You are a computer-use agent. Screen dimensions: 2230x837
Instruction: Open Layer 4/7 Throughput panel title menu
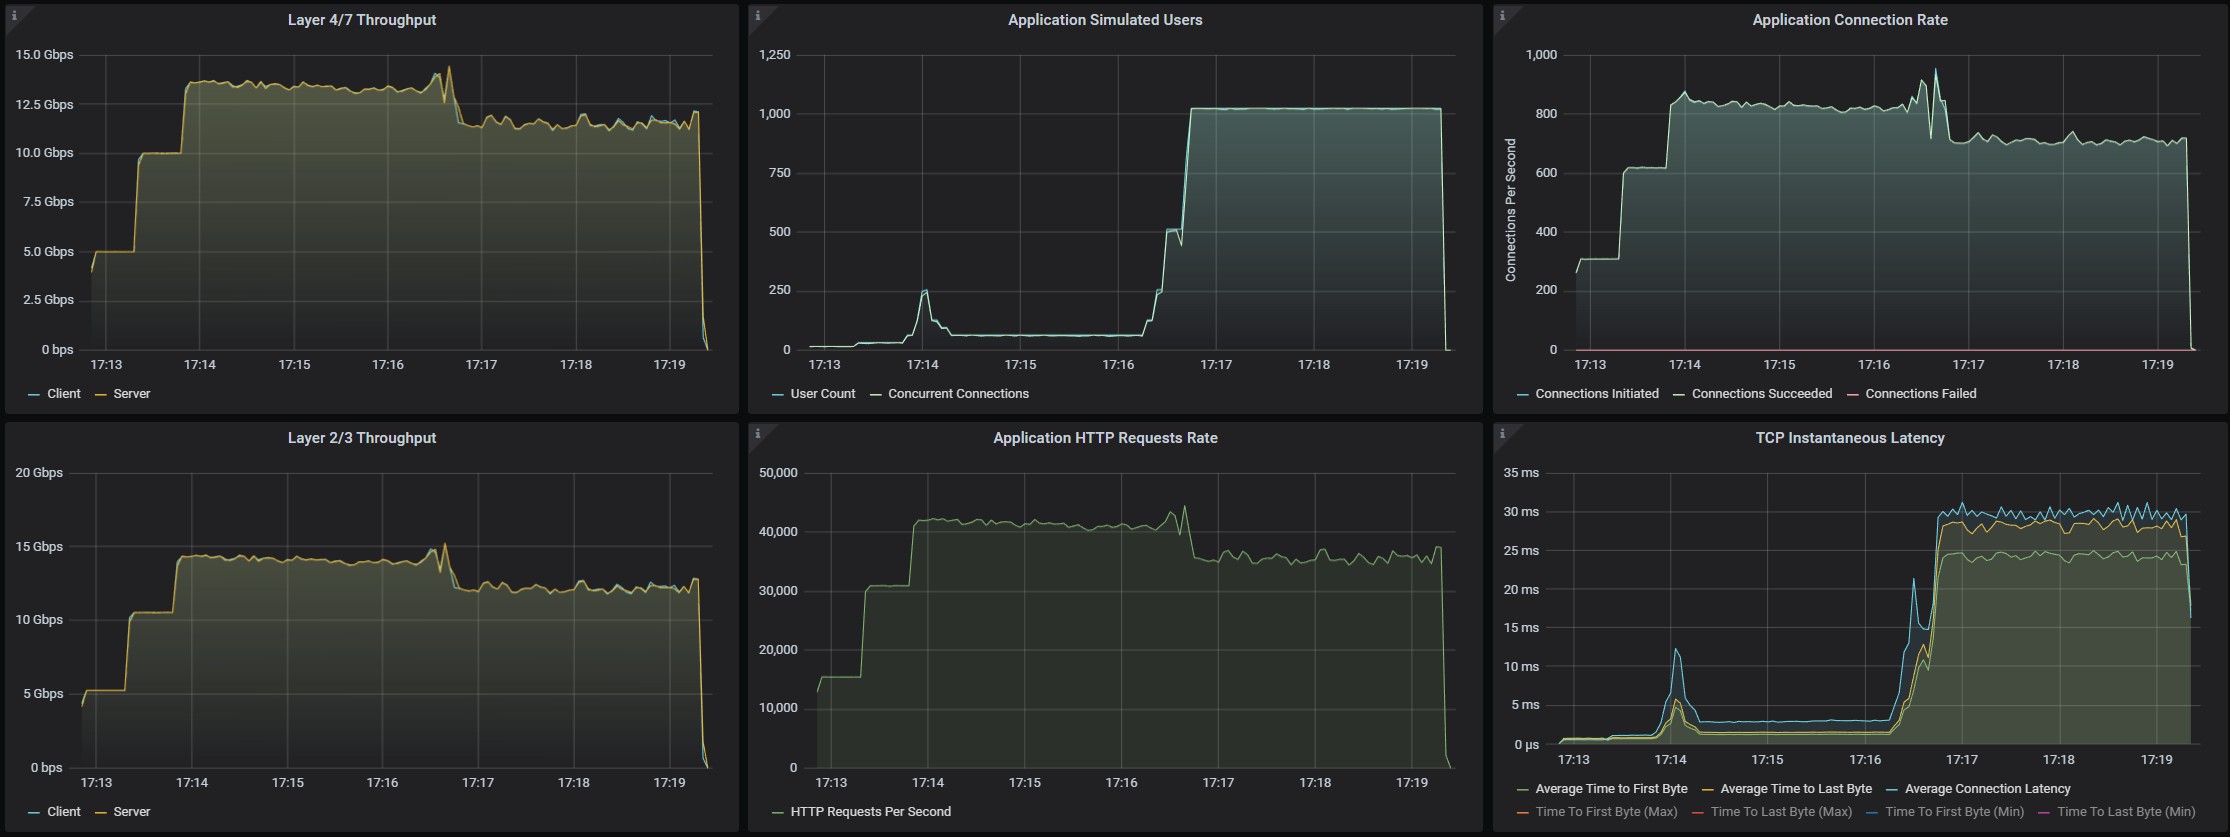click(x=362, y=20)
